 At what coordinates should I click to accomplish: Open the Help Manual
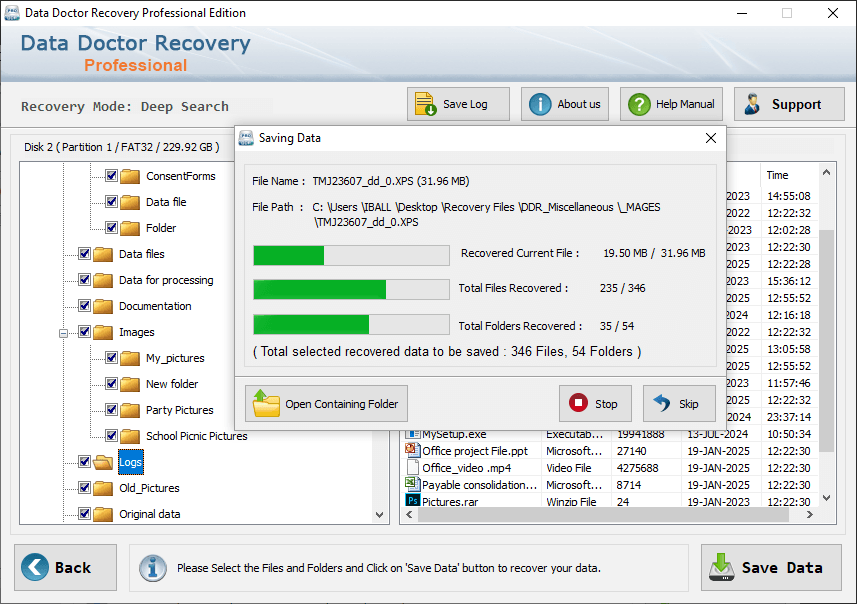[x=671, y=104]
